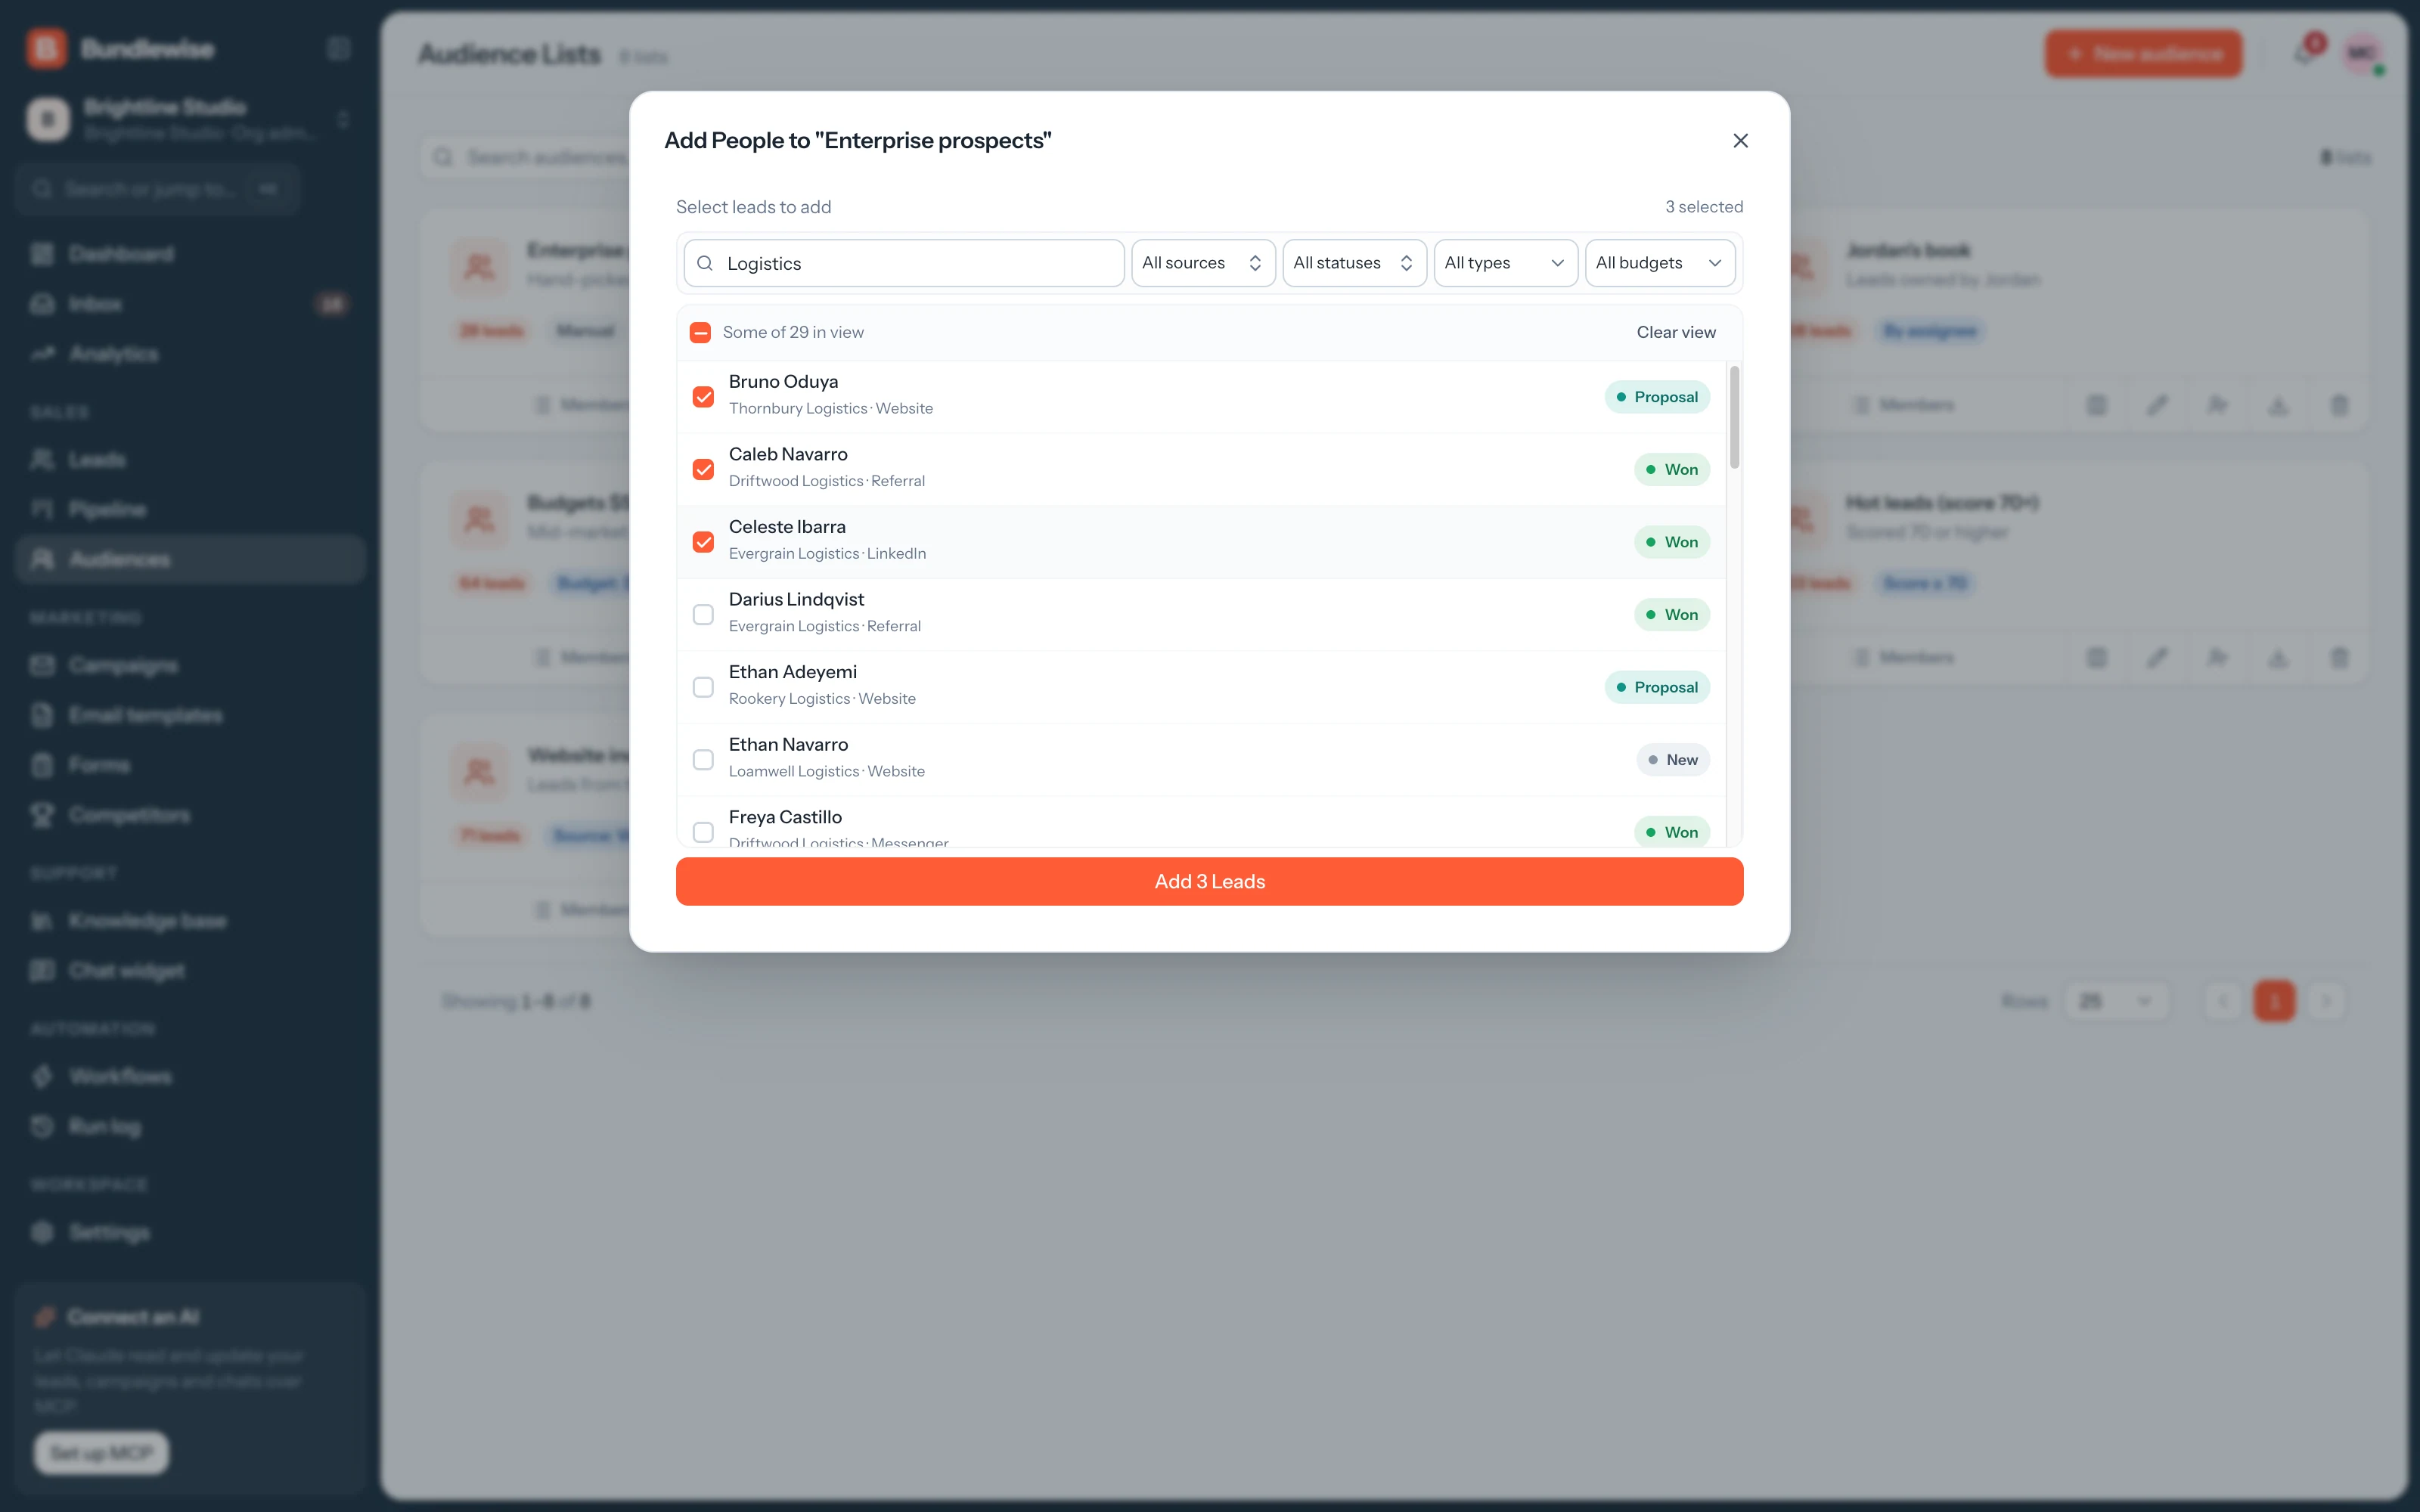The width and height of the screenshot is (2420, 1512).
Task: Uncheck Caleb Navarro lead checkbox
Action: [x=703, y=470]
